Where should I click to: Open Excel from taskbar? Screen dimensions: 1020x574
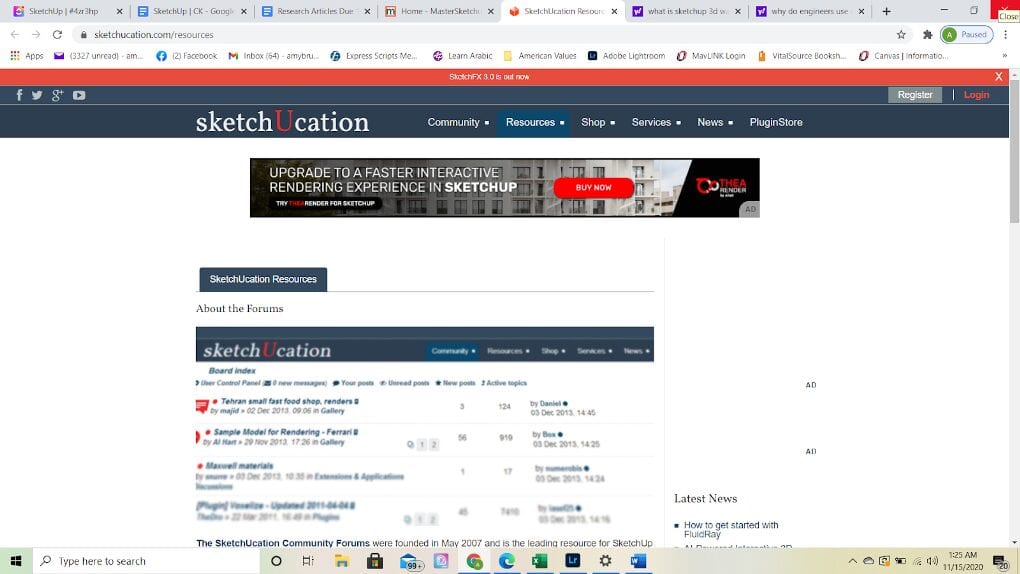pos(539,561)
